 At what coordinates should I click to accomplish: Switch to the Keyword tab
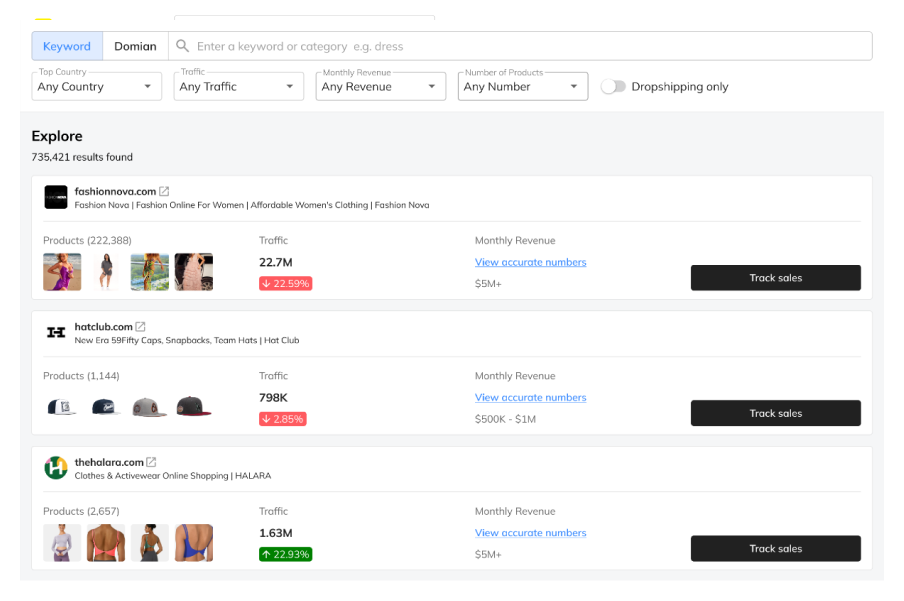67,46
